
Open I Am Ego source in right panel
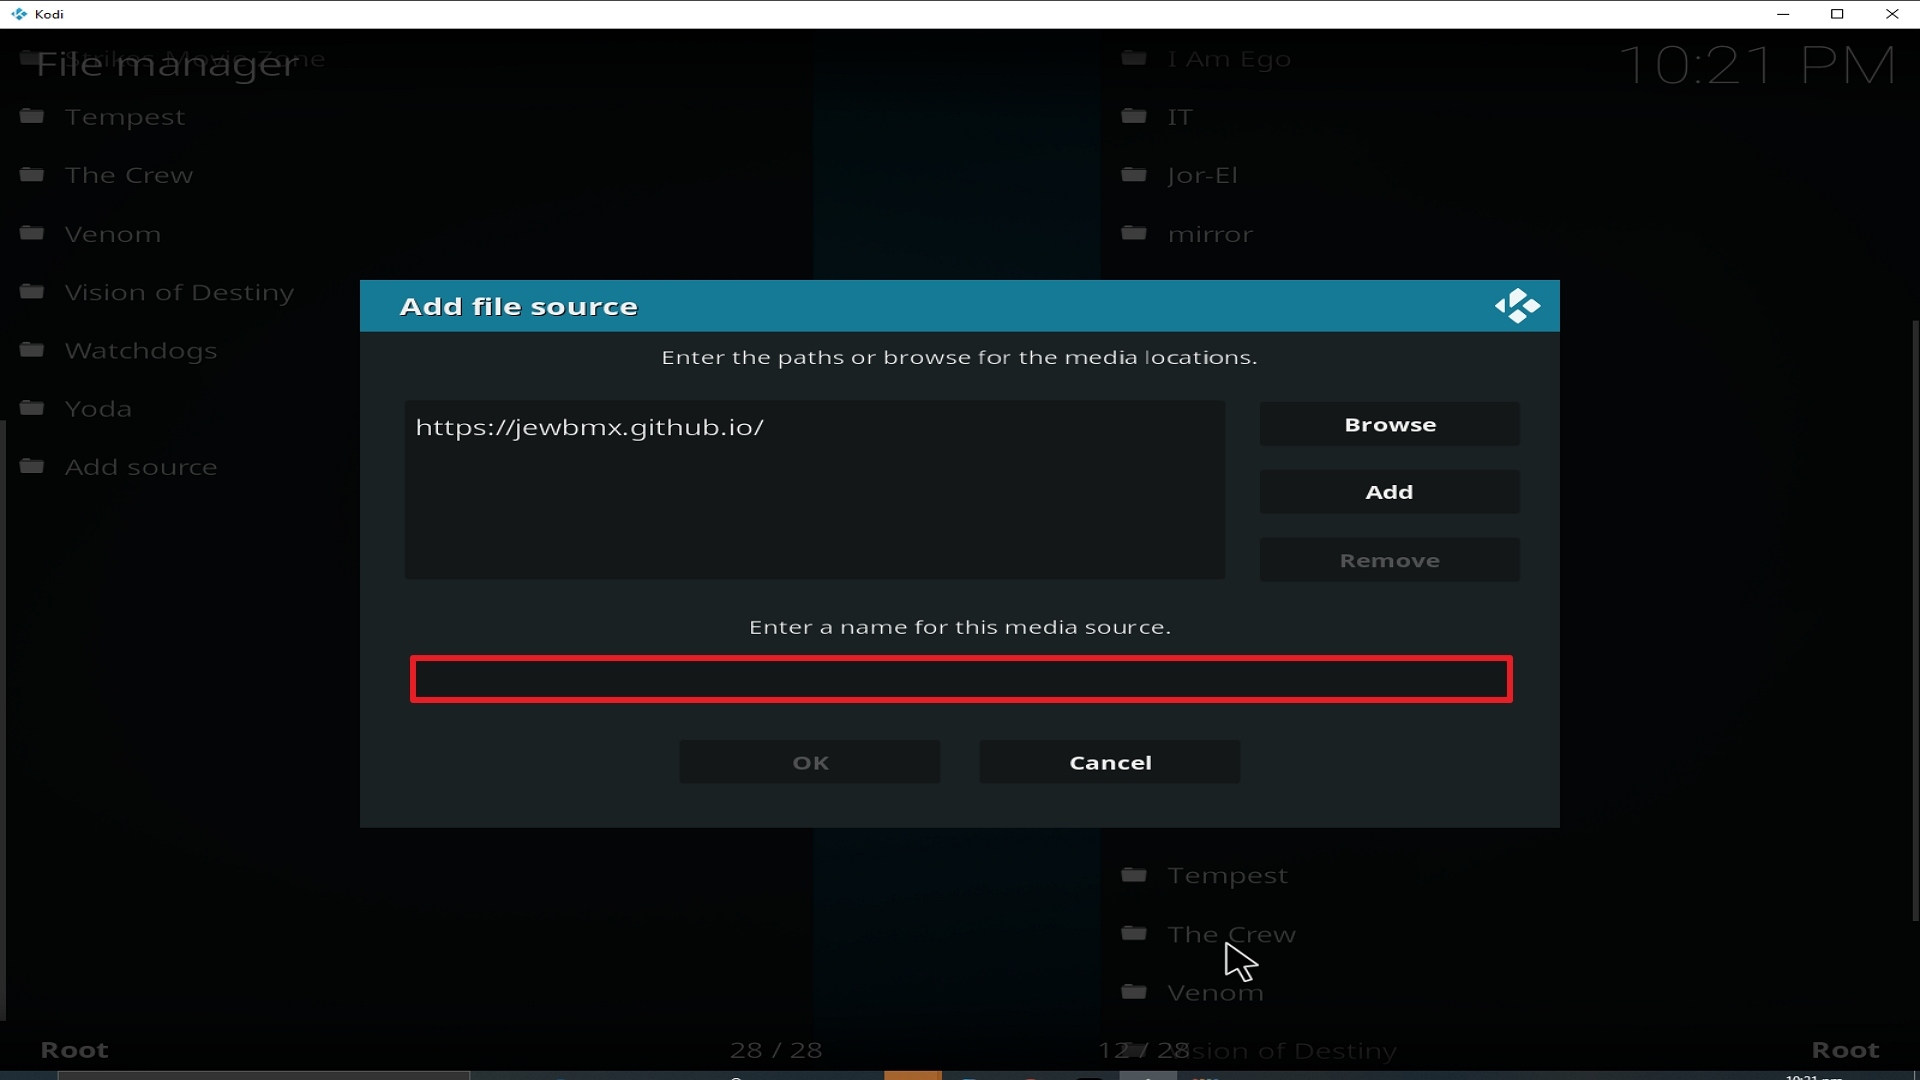(1229, 59)
